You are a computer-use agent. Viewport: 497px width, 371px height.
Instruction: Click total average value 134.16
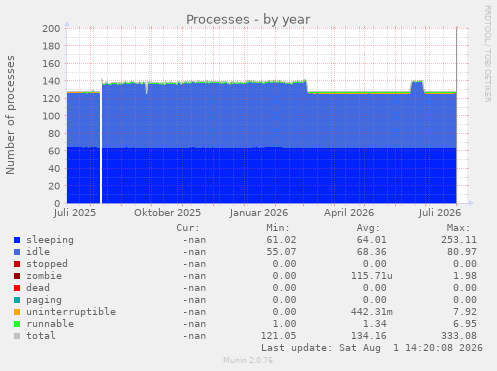pos(369,336)
